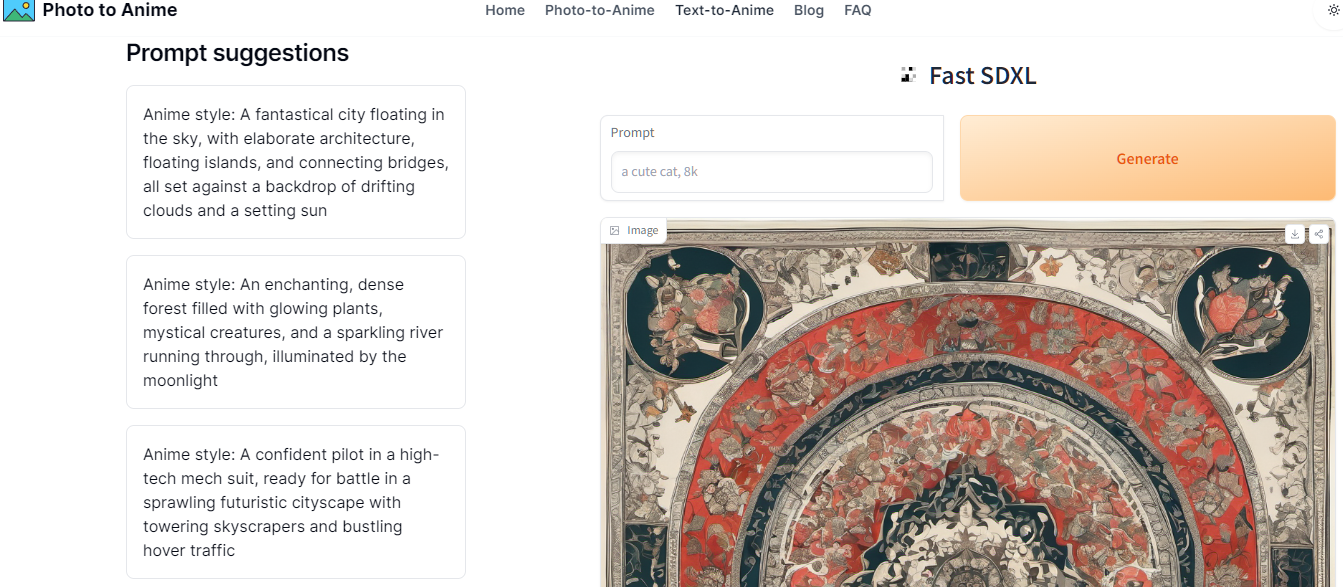This screenshot has height=587, width=1343.
Task: Click the Photo to Anime site title
Action: tap(110, 11)
